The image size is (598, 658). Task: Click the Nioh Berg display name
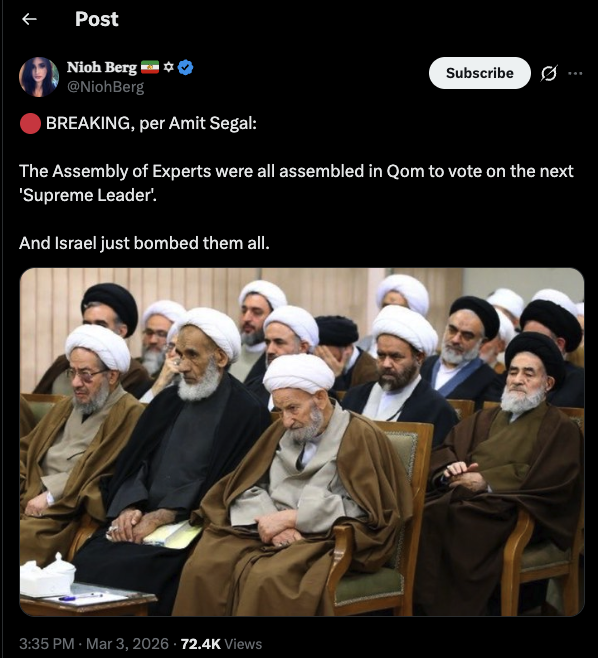coord(102,67)
